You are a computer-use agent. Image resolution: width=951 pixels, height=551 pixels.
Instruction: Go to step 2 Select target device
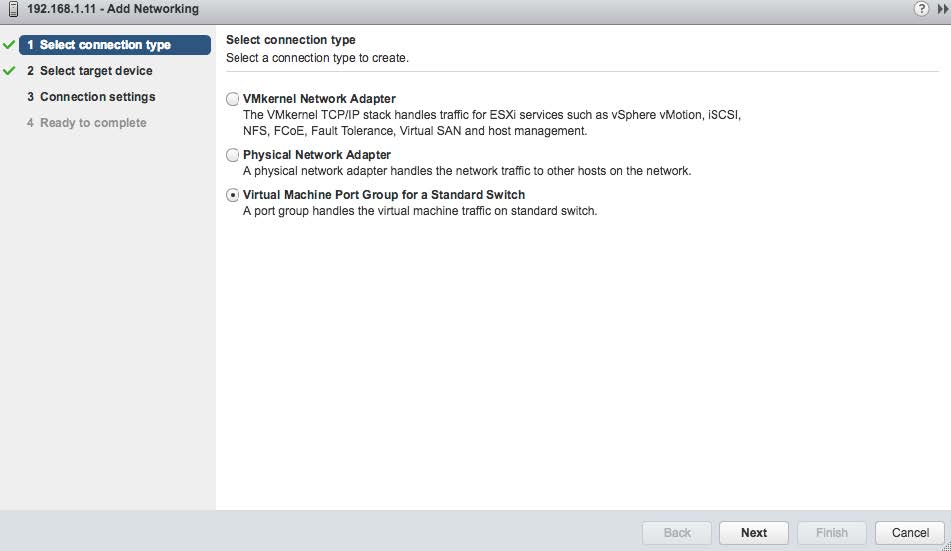click(x=96, y=71)
